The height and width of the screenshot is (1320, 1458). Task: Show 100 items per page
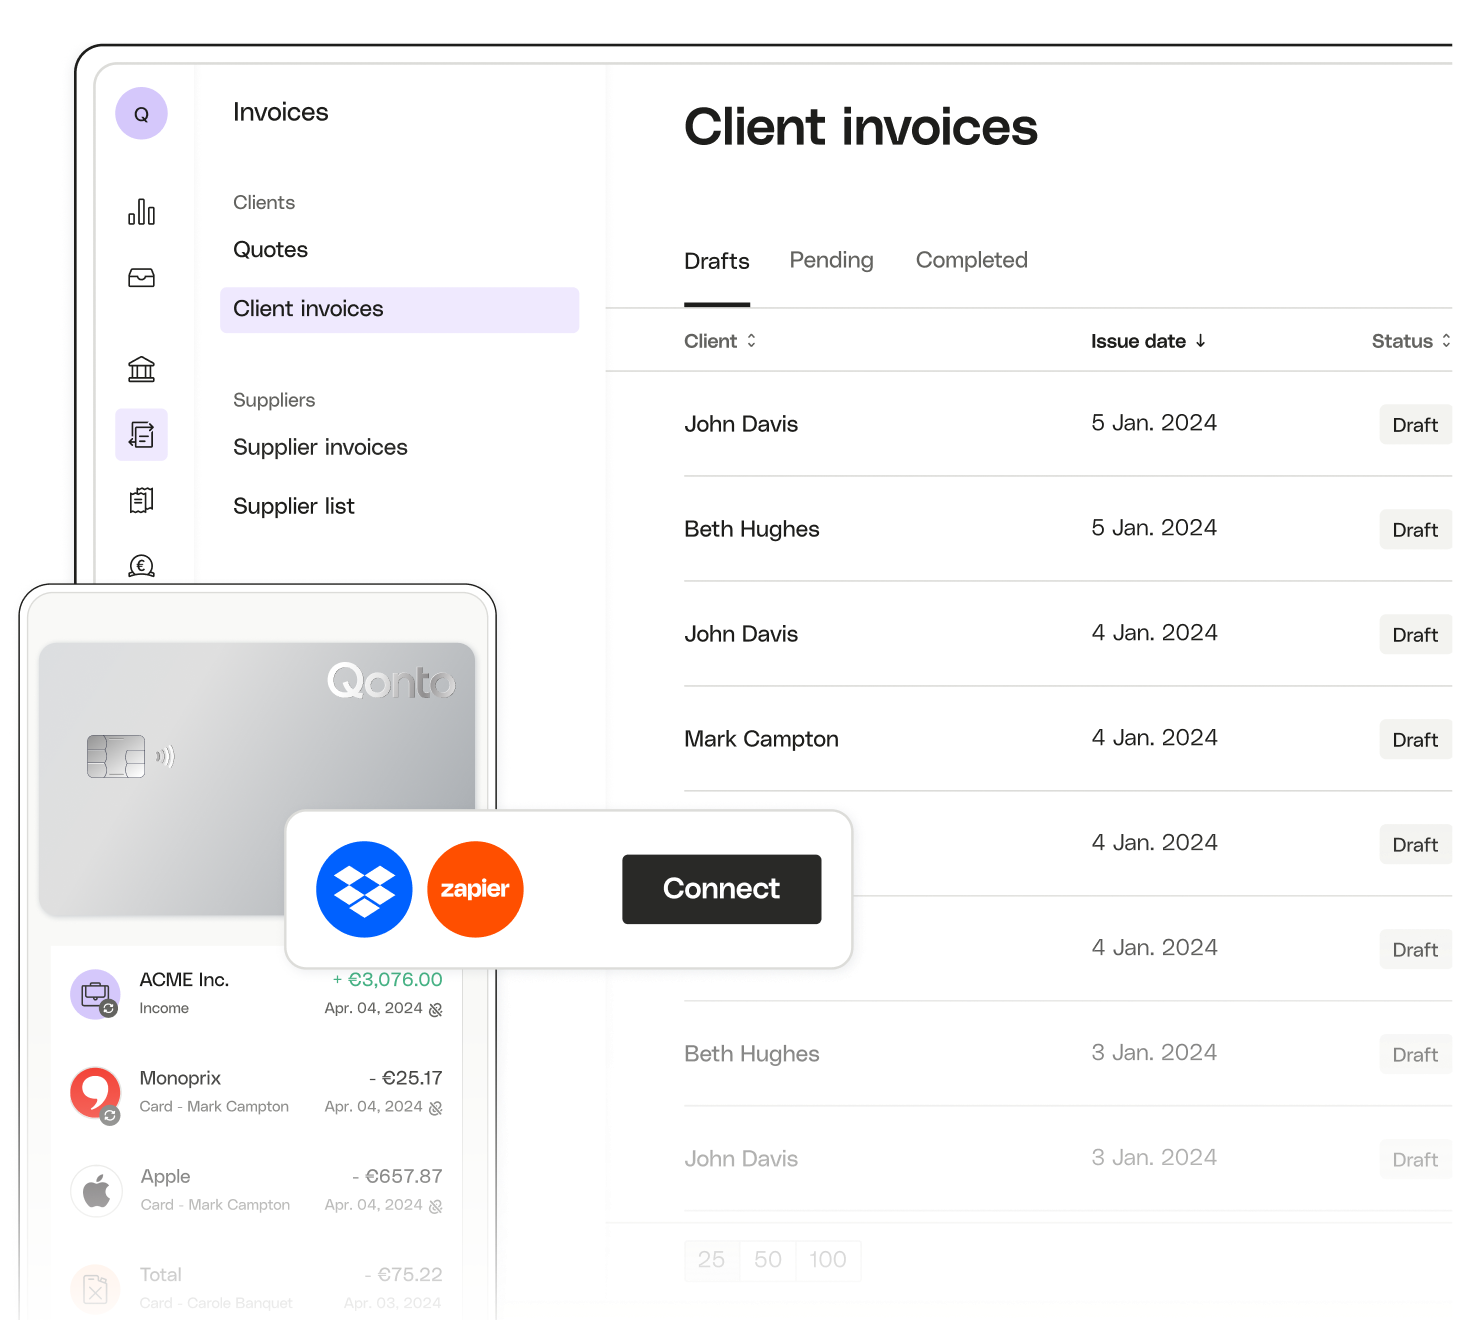828,1260
